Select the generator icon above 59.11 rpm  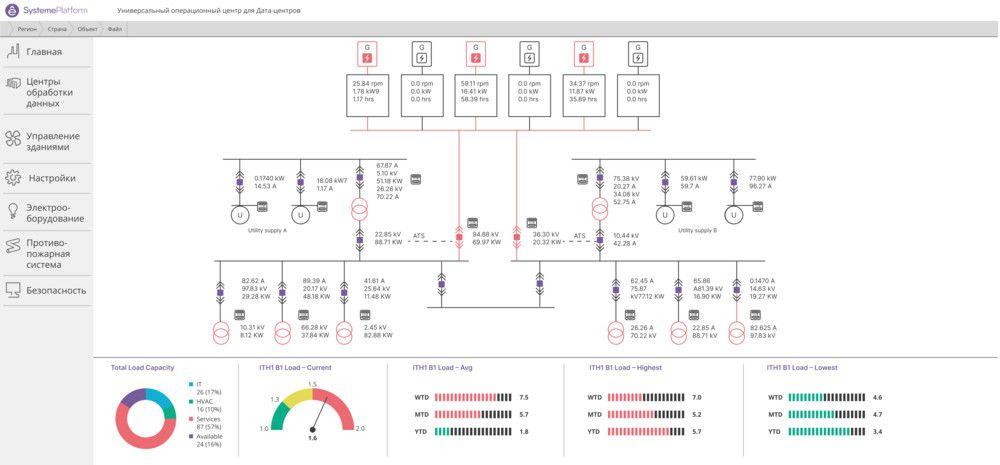point(475,52)
